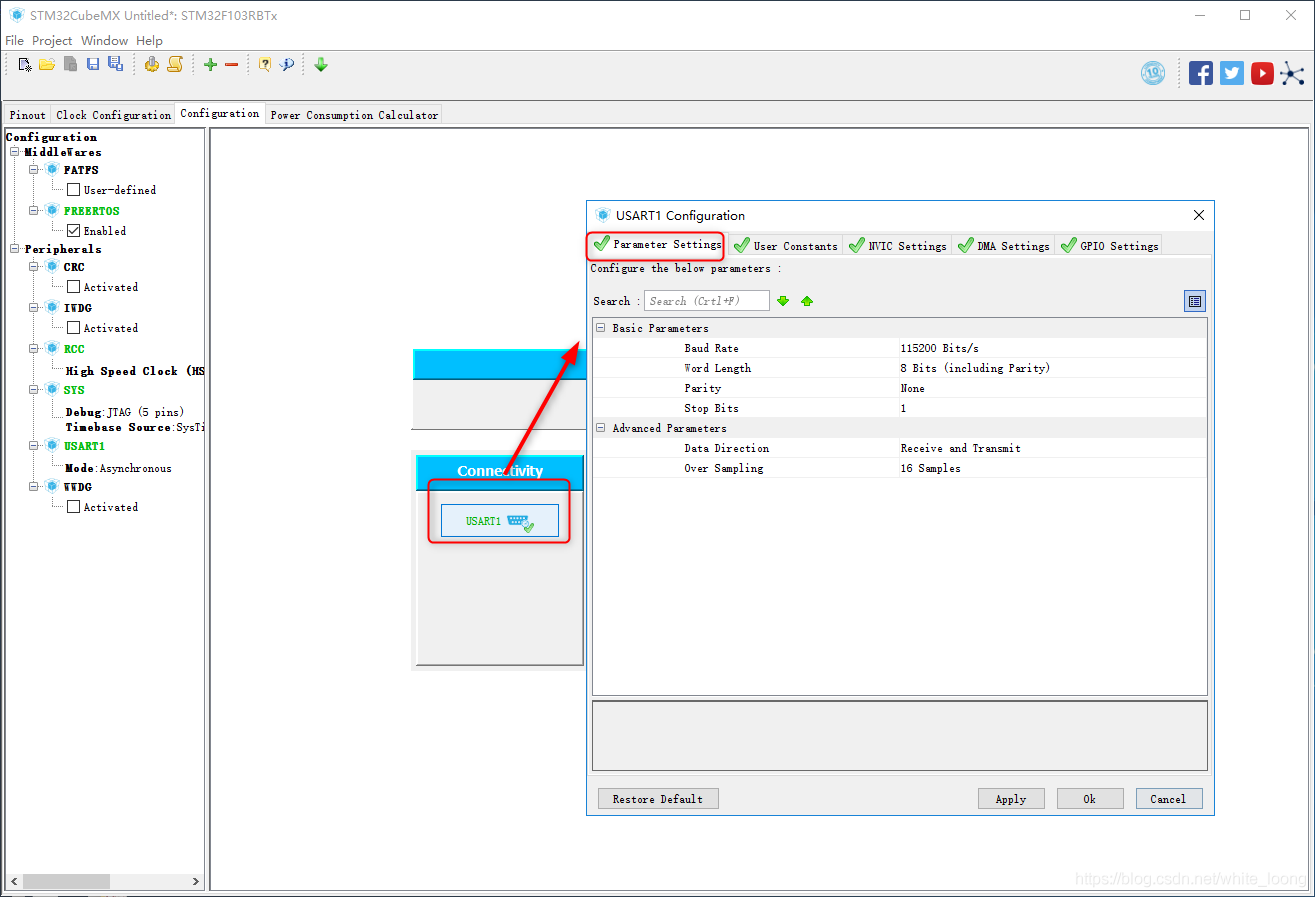
Task: Open the ST YouTube channel icon
Action: [1262, 73]
